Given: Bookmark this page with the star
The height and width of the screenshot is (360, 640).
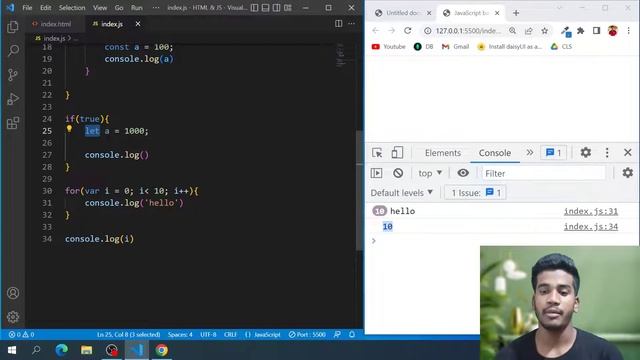Looking at the screenshot, I should [x=544, y=31].
